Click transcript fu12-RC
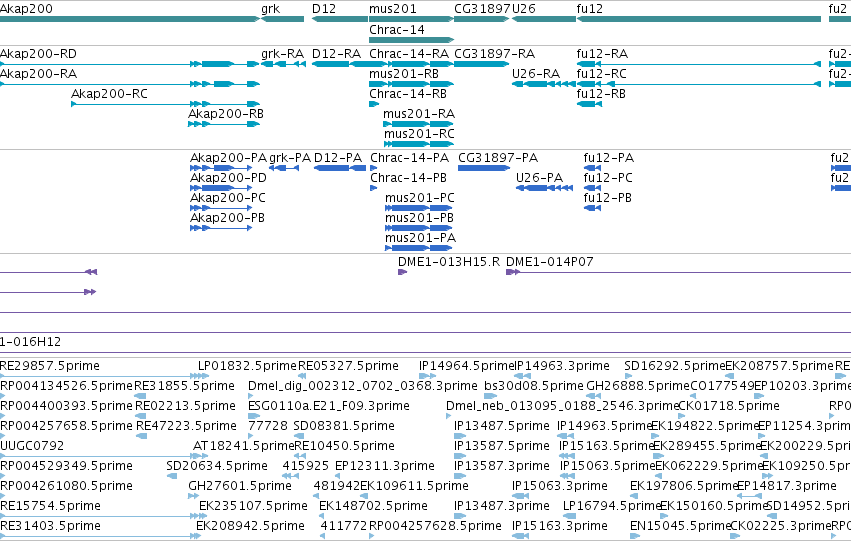 (601, 74)
